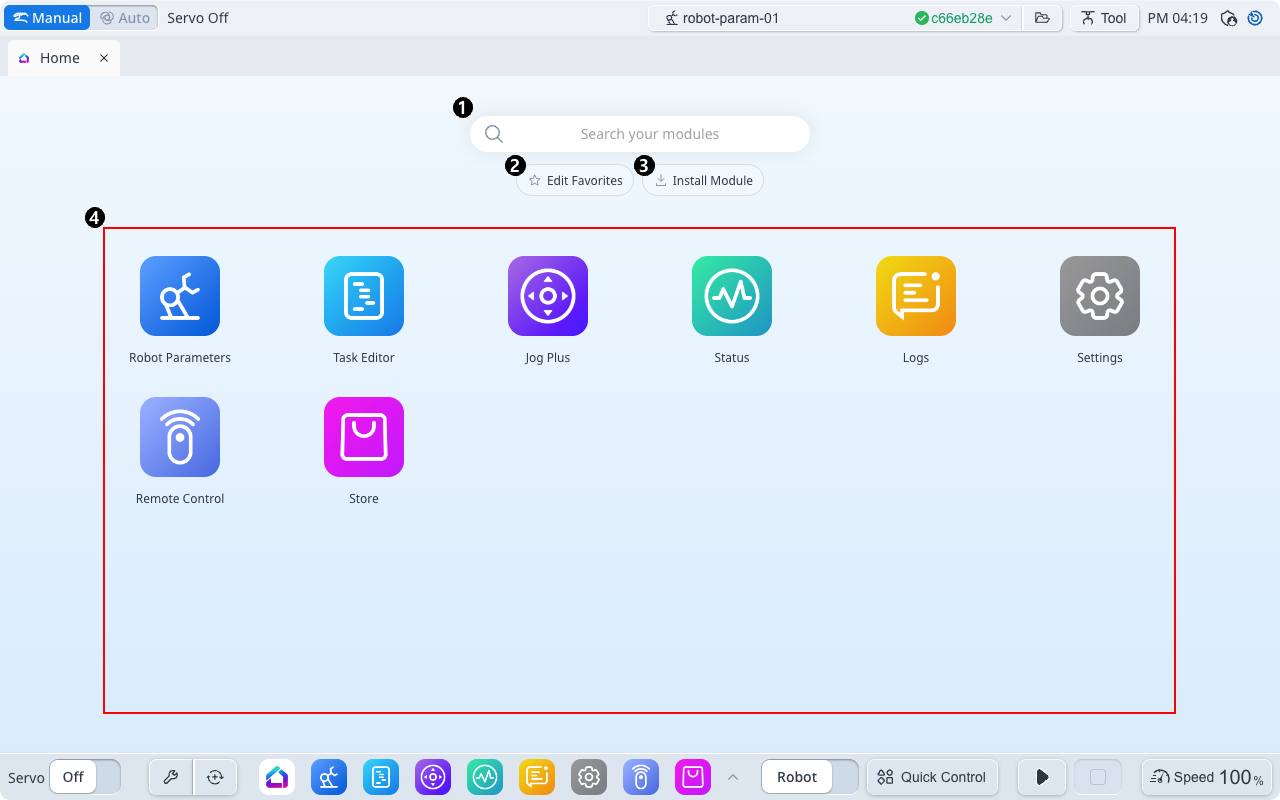Switch to Auto mode
Viewport: 1280px width, 800px height.
[x=124, y=18]
